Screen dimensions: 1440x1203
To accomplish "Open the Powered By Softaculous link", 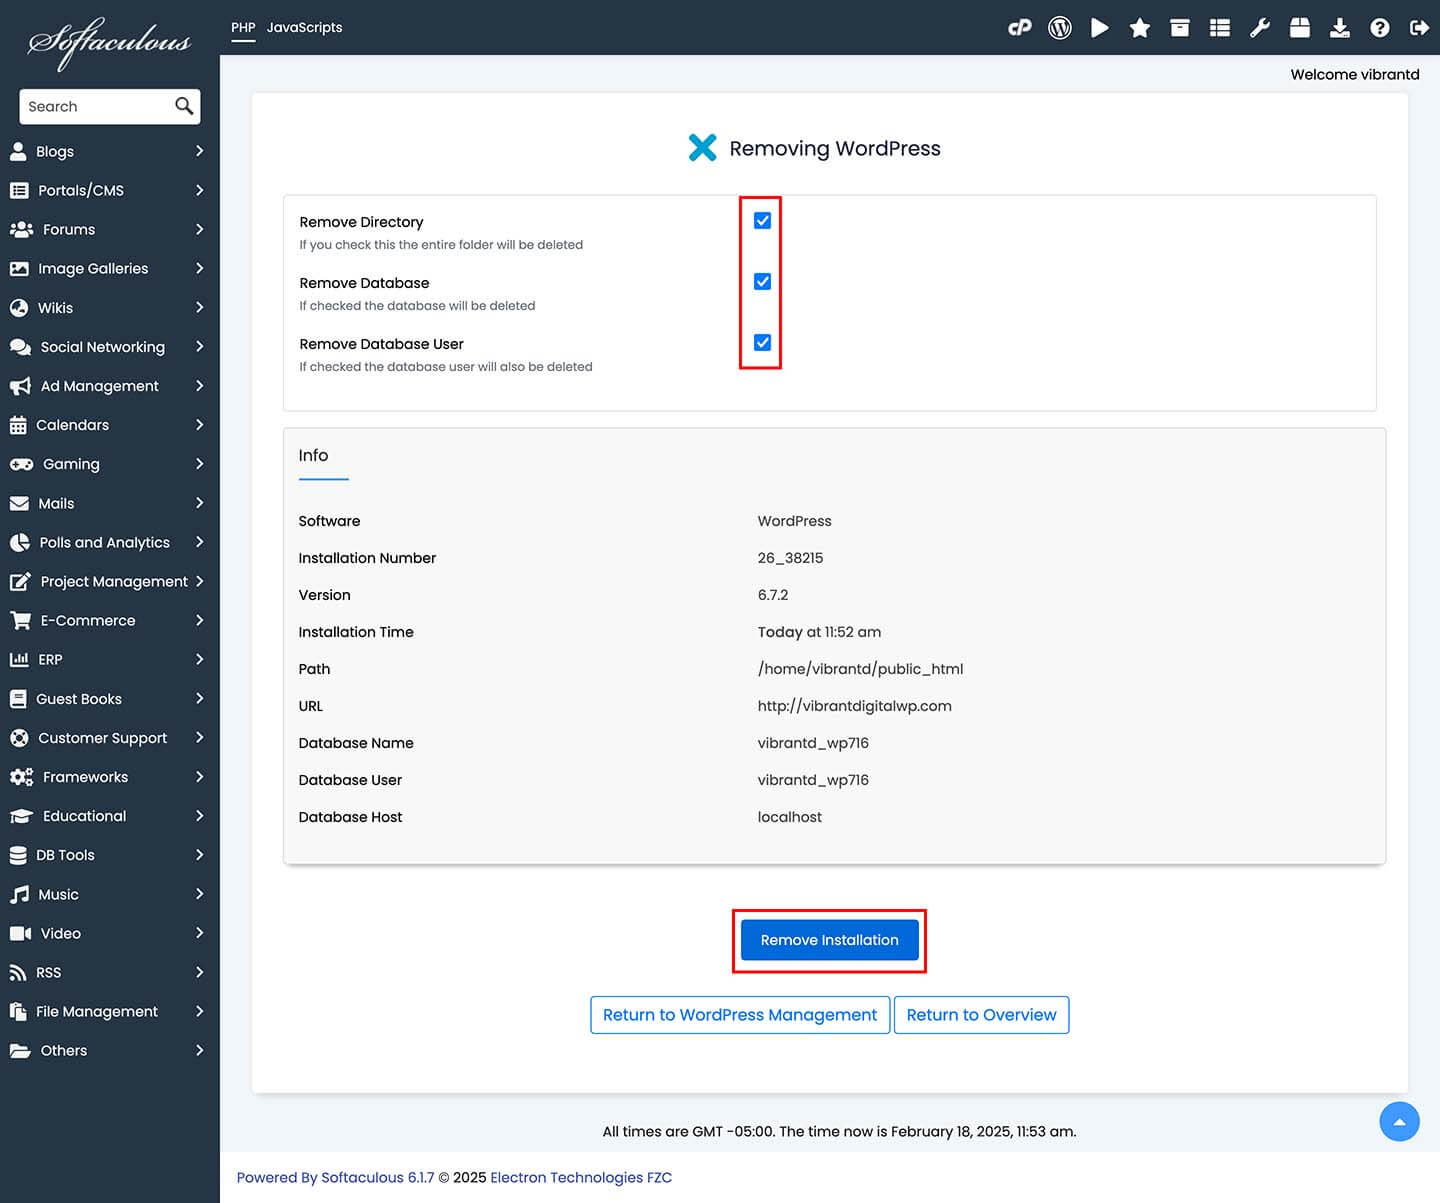I will (335, 1177).
